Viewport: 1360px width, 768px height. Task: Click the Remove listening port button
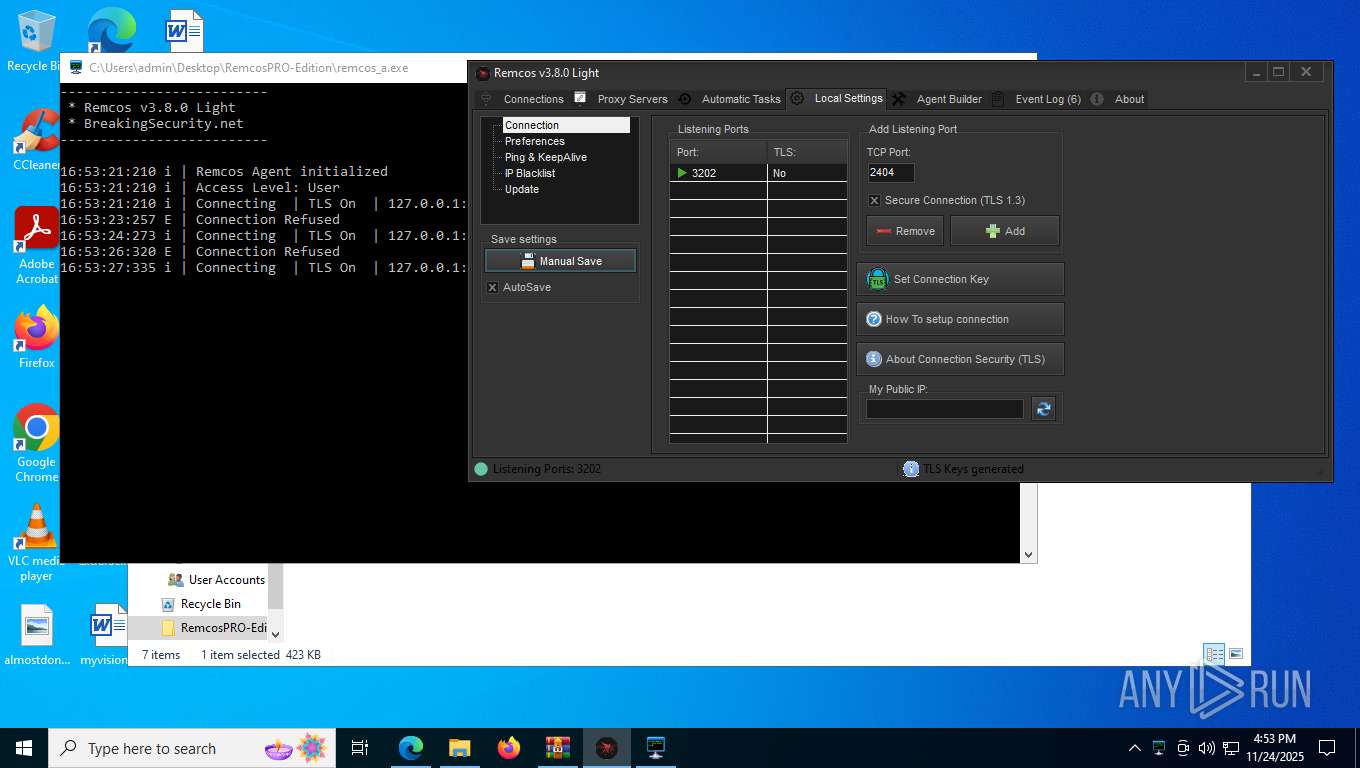(905, 231)
